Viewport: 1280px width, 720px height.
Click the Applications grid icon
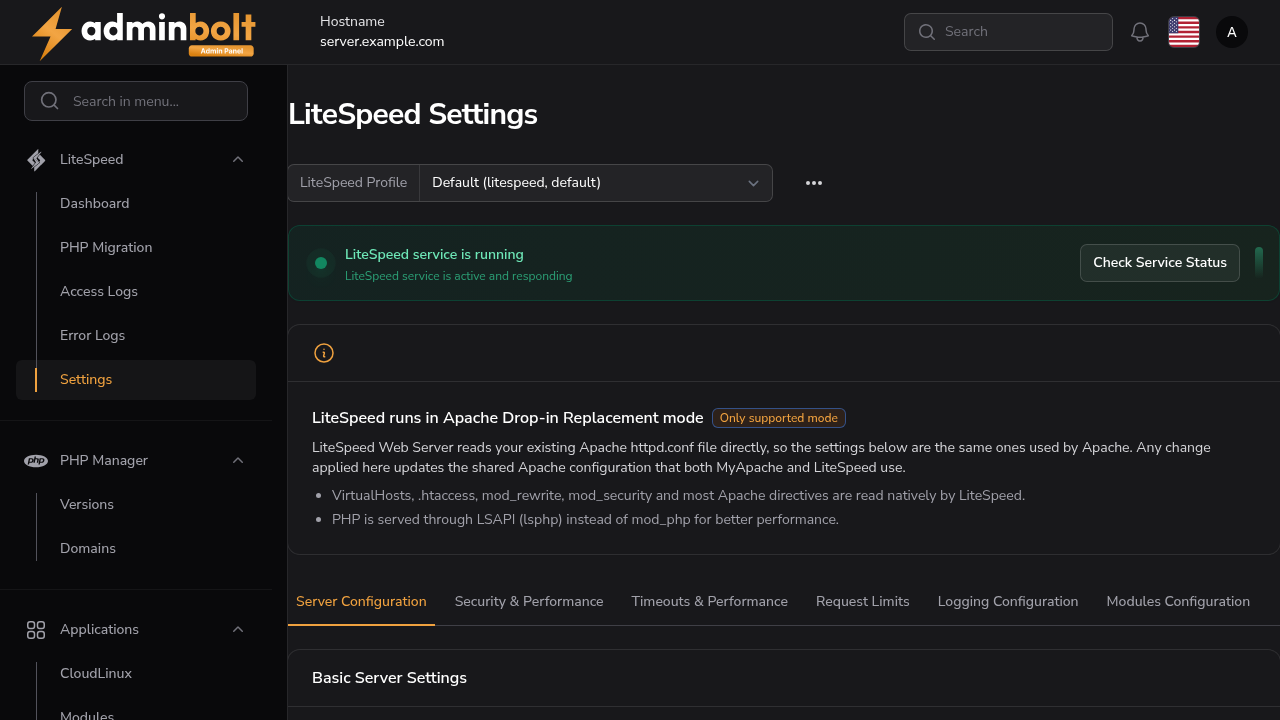click(x=36, y=630)
